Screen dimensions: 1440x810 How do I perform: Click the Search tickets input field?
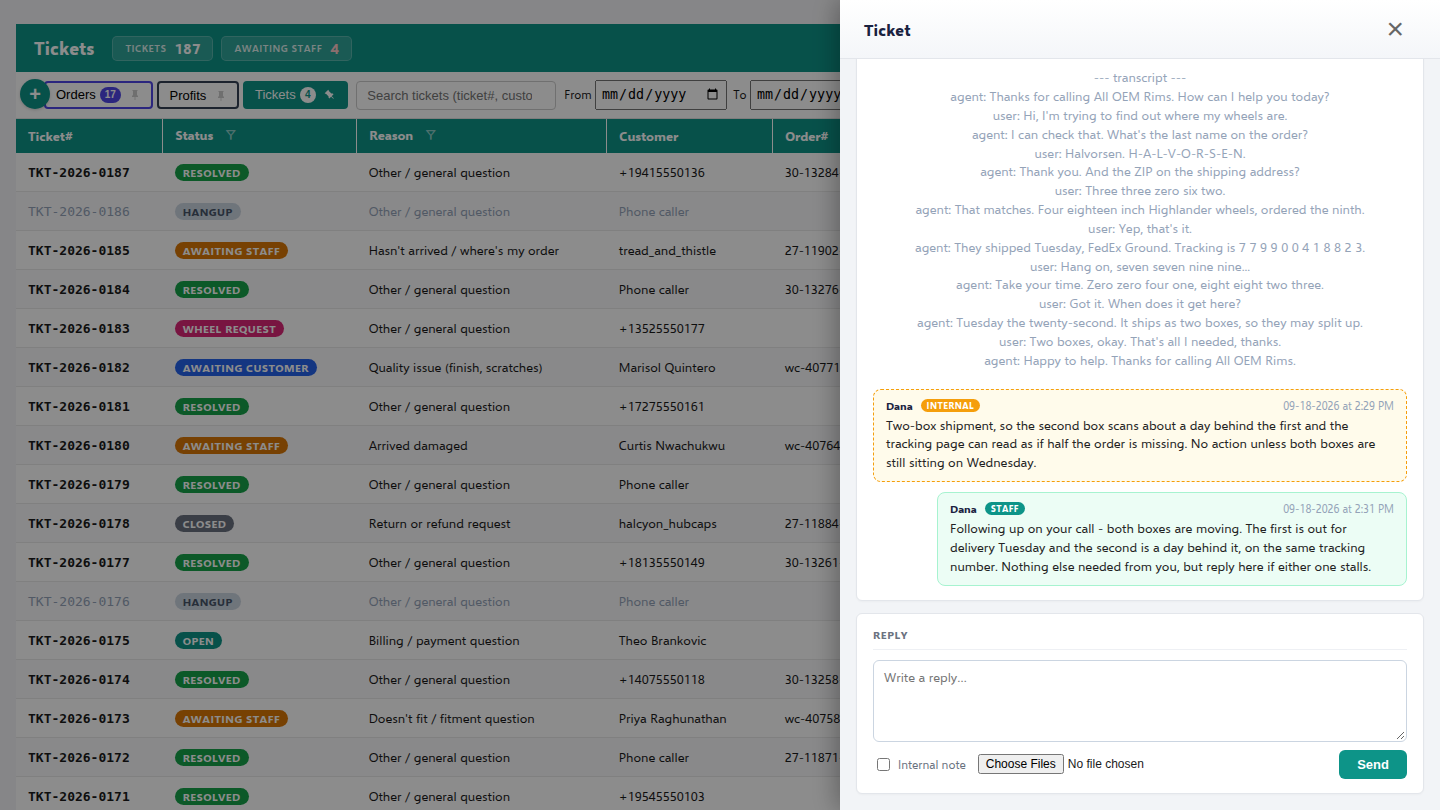coord(456,95)
